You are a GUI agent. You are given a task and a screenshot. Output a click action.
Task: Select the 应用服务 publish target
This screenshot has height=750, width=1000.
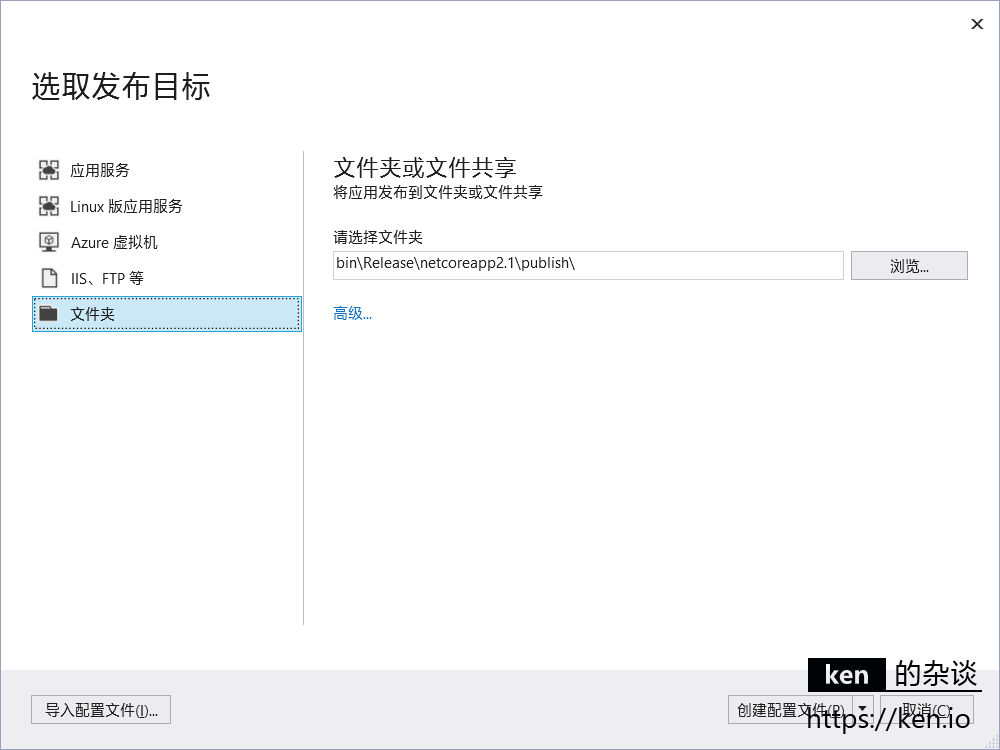click(x=166, y=170)
